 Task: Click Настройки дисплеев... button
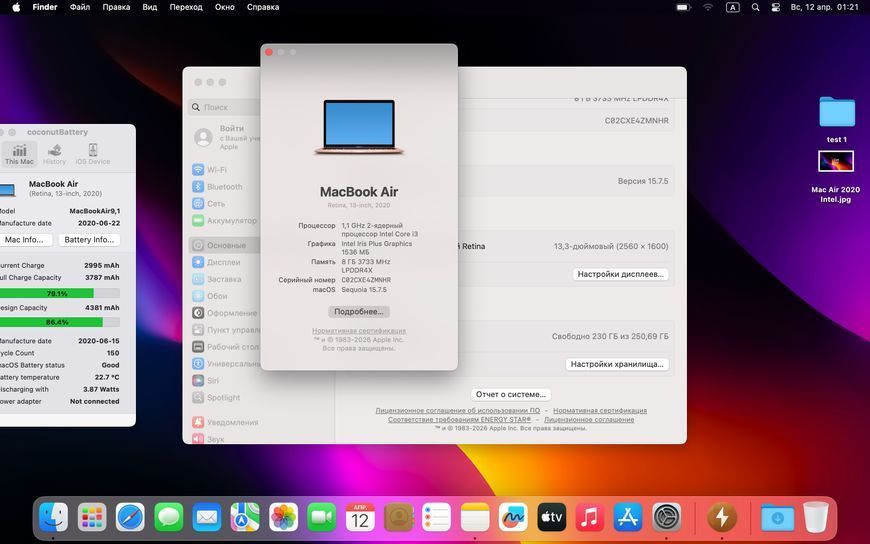pos(620,274)
